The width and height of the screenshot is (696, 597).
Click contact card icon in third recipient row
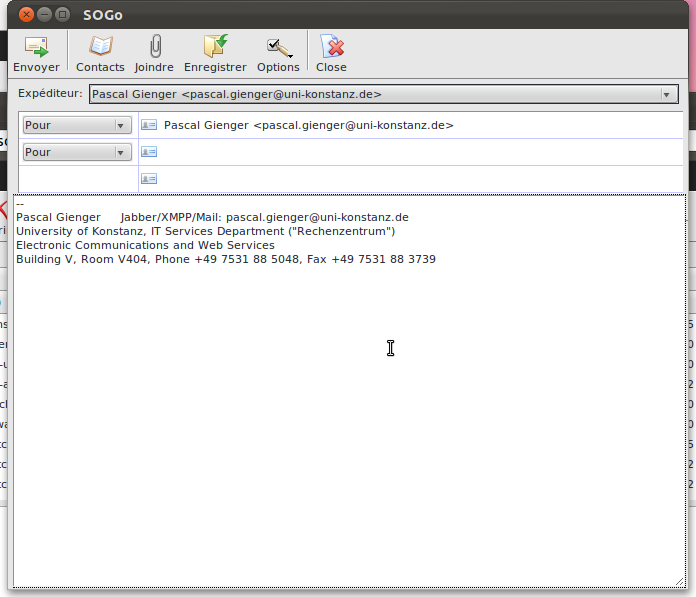[149, 179]
